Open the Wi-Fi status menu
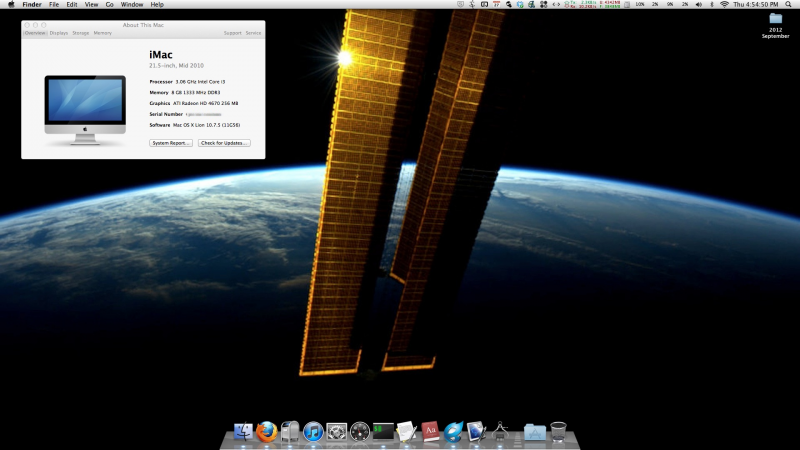The image size is (800, 450). 724,4
